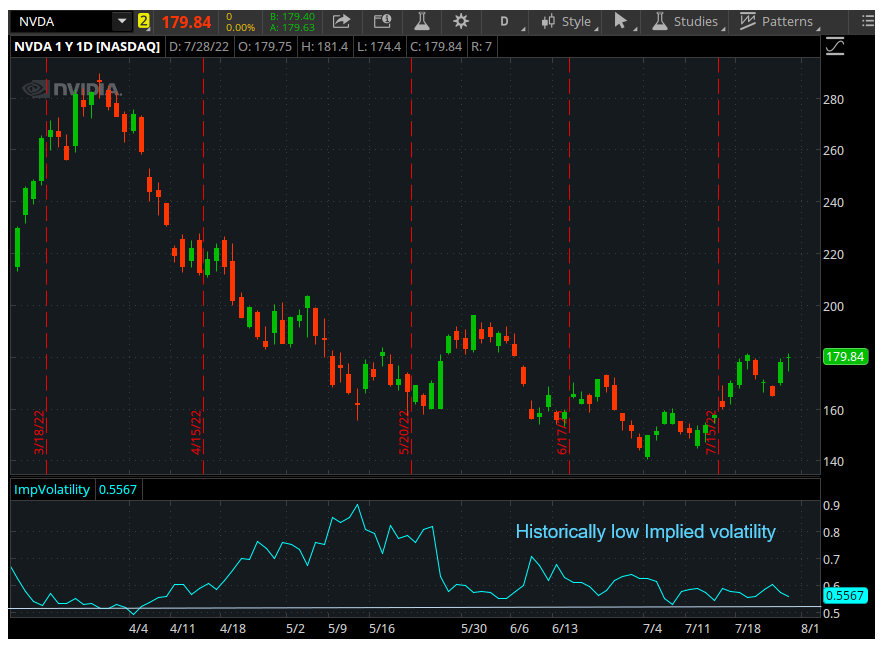Screen dimensions: 886x645
Task: Click the yellow number 2 link icon
Action: pos(144,22)
